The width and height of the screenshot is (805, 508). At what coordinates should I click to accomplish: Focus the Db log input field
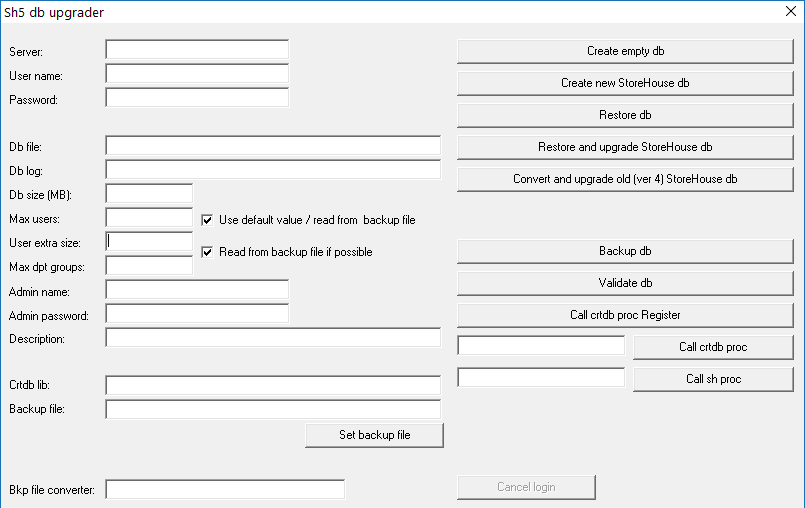tap(273, 170)
